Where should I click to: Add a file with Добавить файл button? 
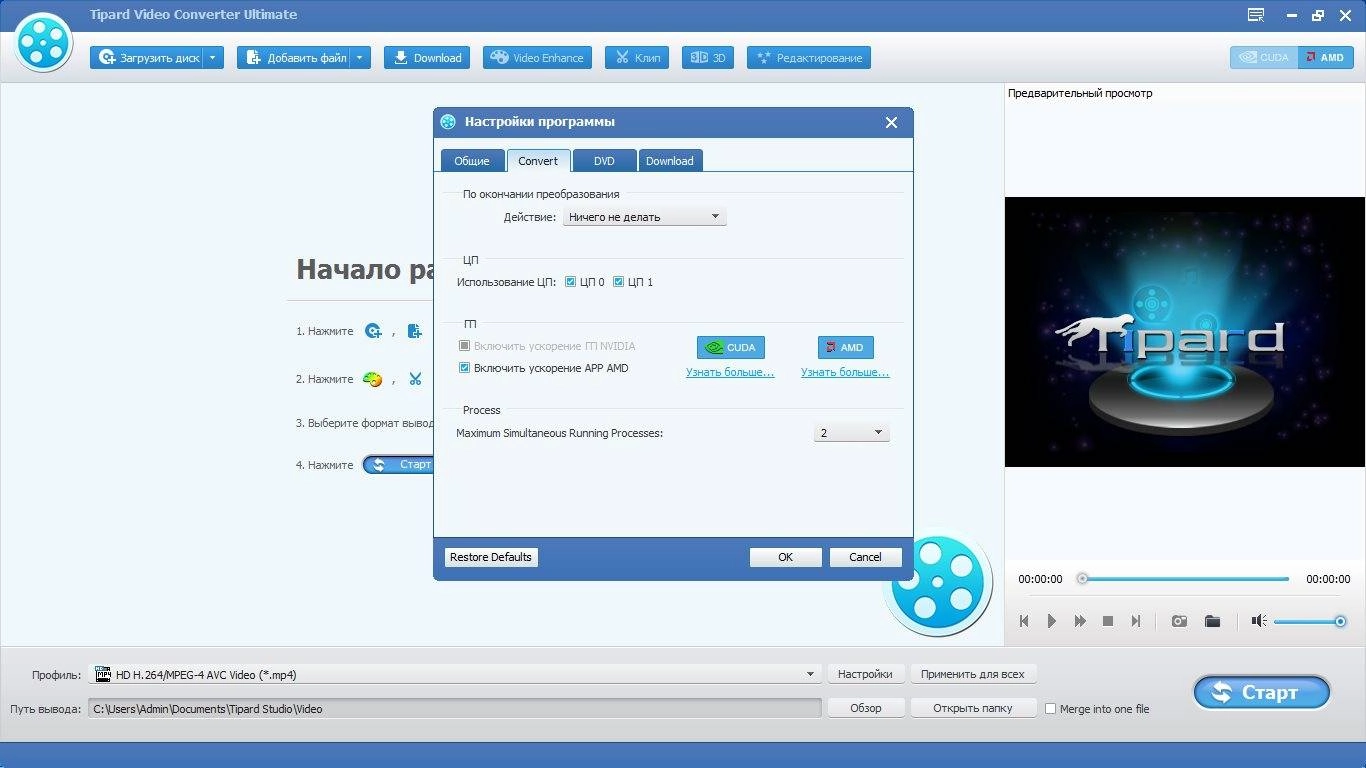tap(294, 58)
